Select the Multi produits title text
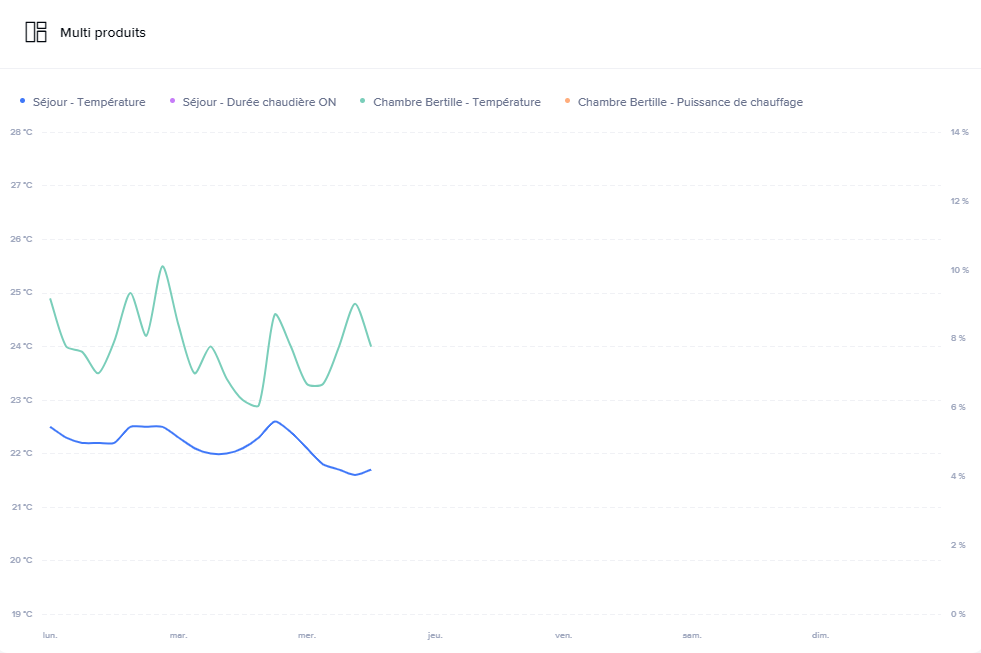The height and width of the screenshot is (653, 981). (x=102, y=33)
